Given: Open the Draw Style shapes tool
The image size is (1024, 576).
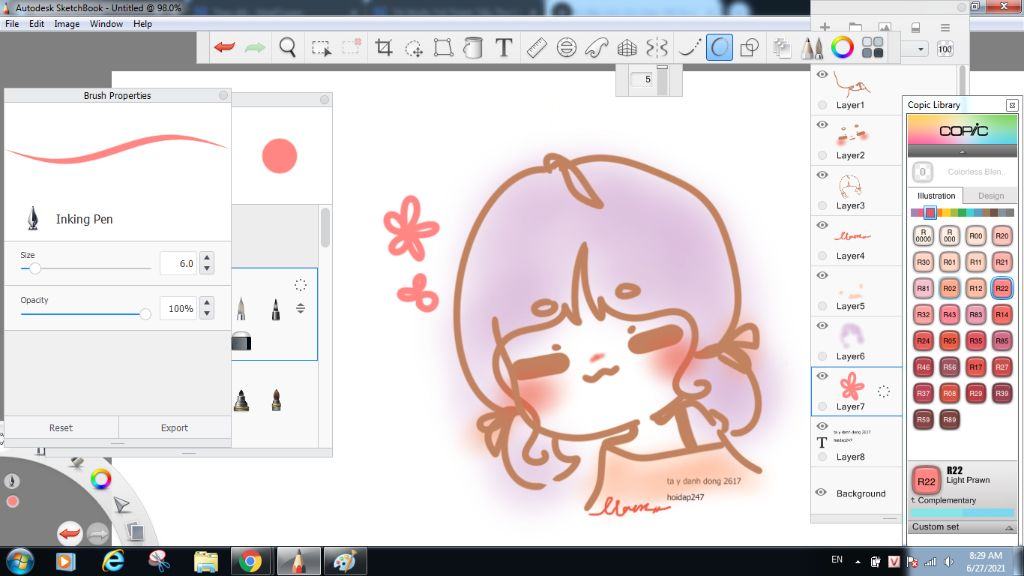Looking at the screenshot, I should [x=750, y=47].
